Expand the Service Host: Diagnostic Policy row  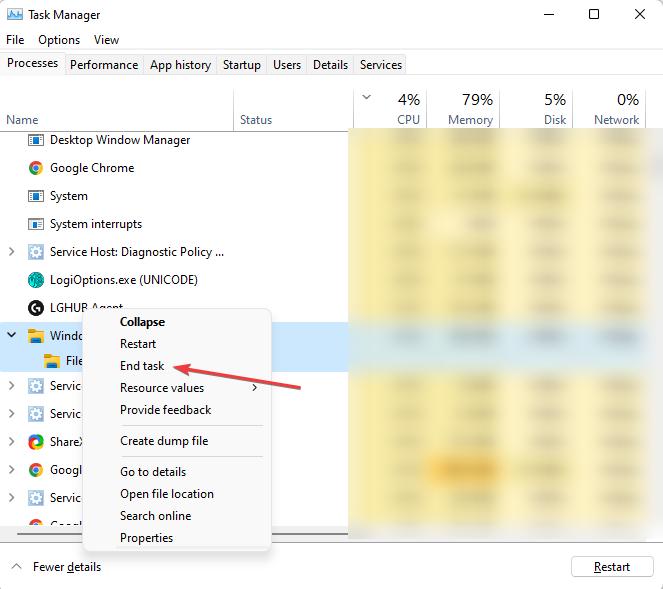tap(12, 252)
